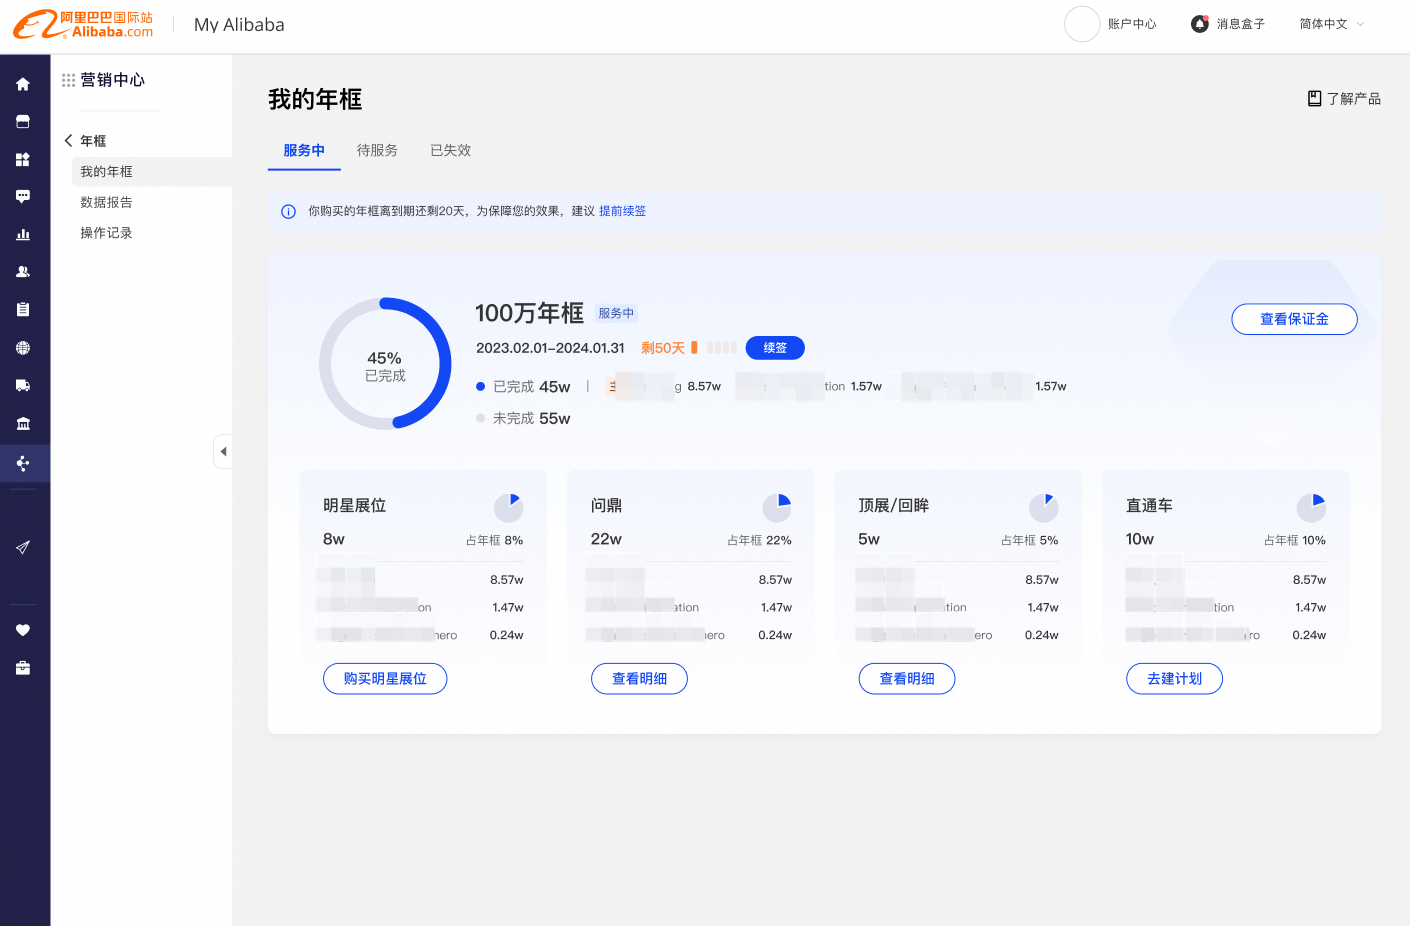Open the store icon in sidebar
This screenshot has width=1410, height=926.
(x=23, y=122)
